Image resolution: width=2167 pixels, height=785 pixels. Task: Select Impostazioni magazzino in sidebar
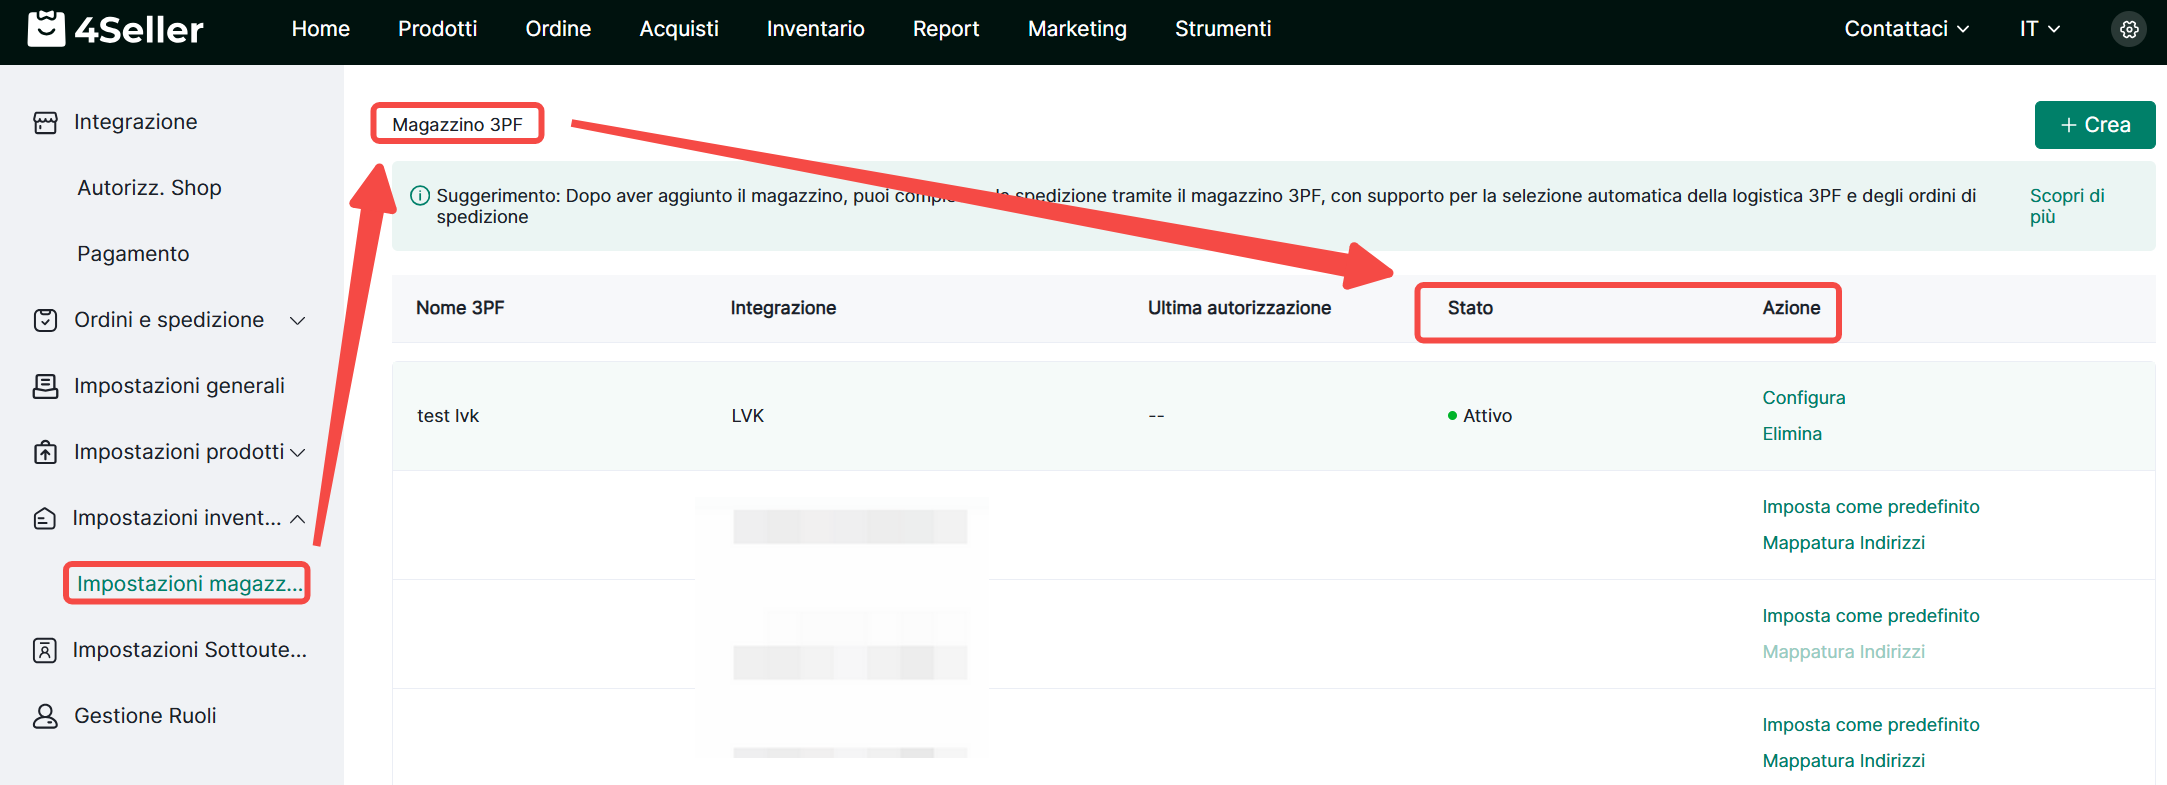[x=189, y=584]
